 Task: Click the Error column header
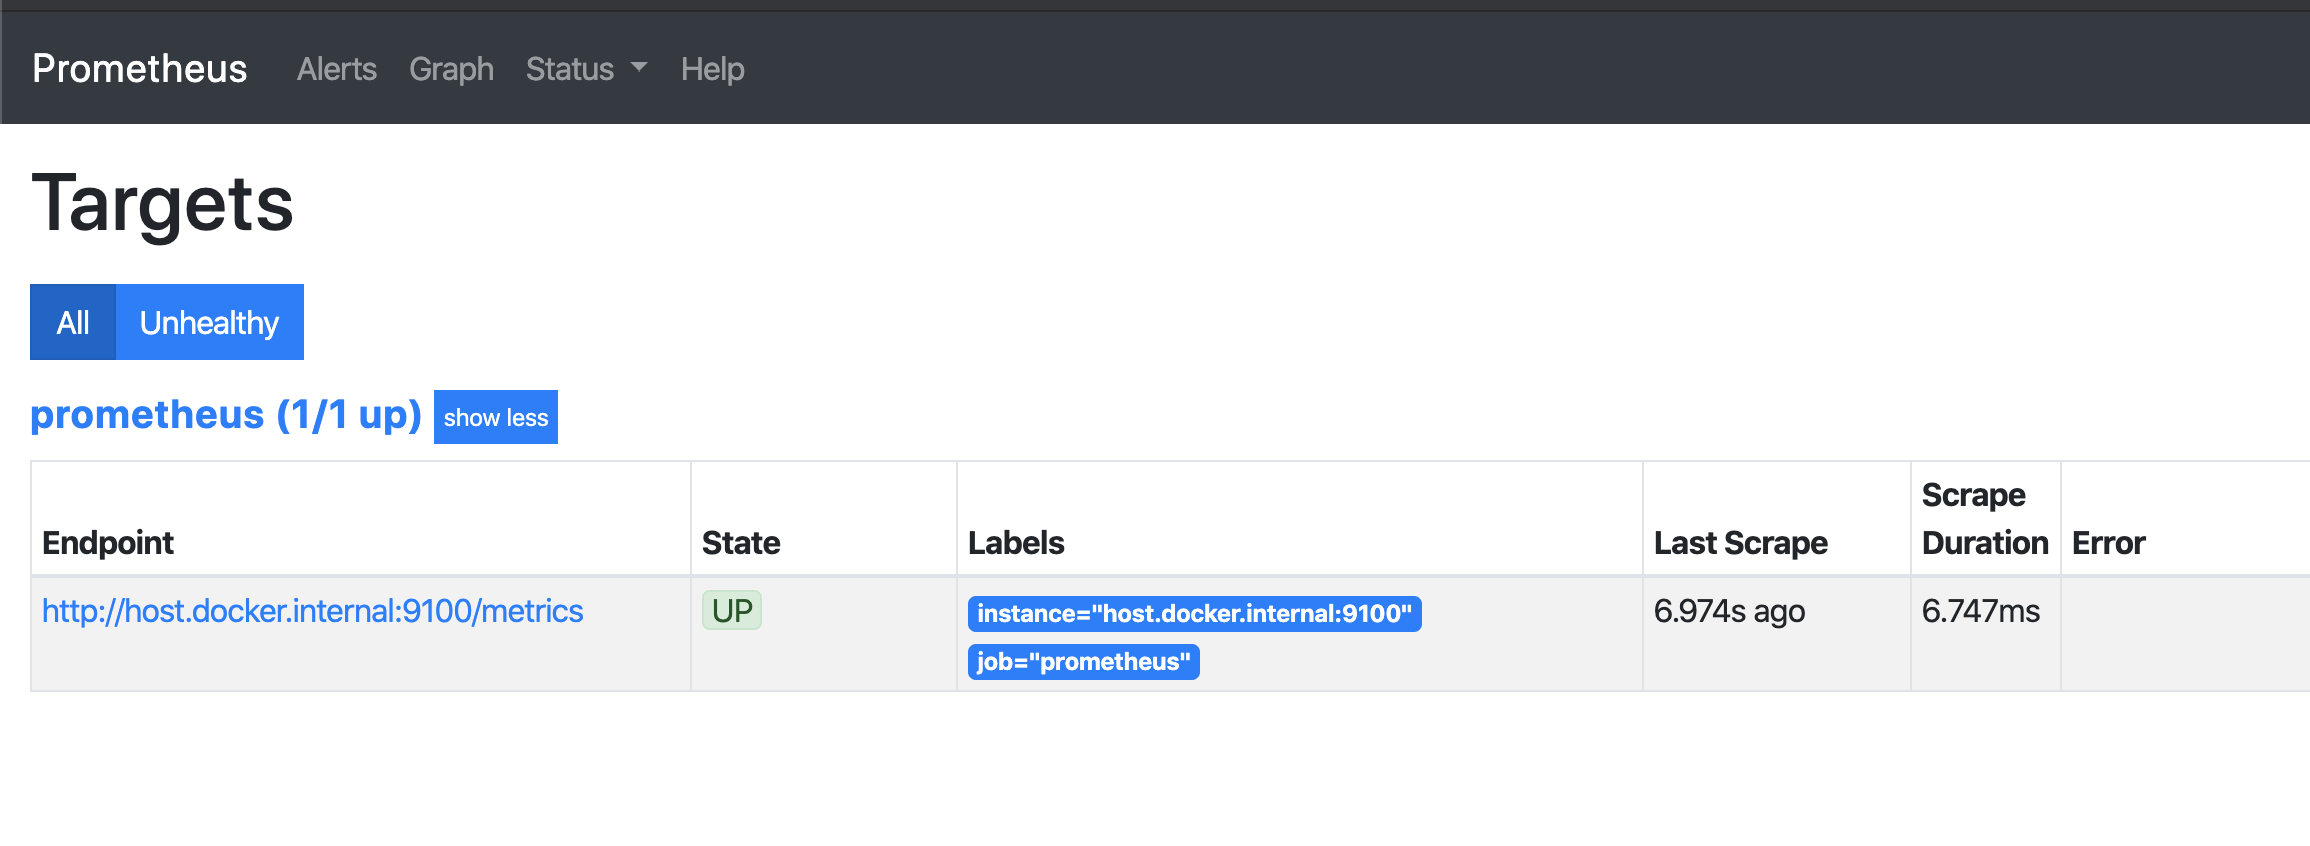click(2108, 542)
